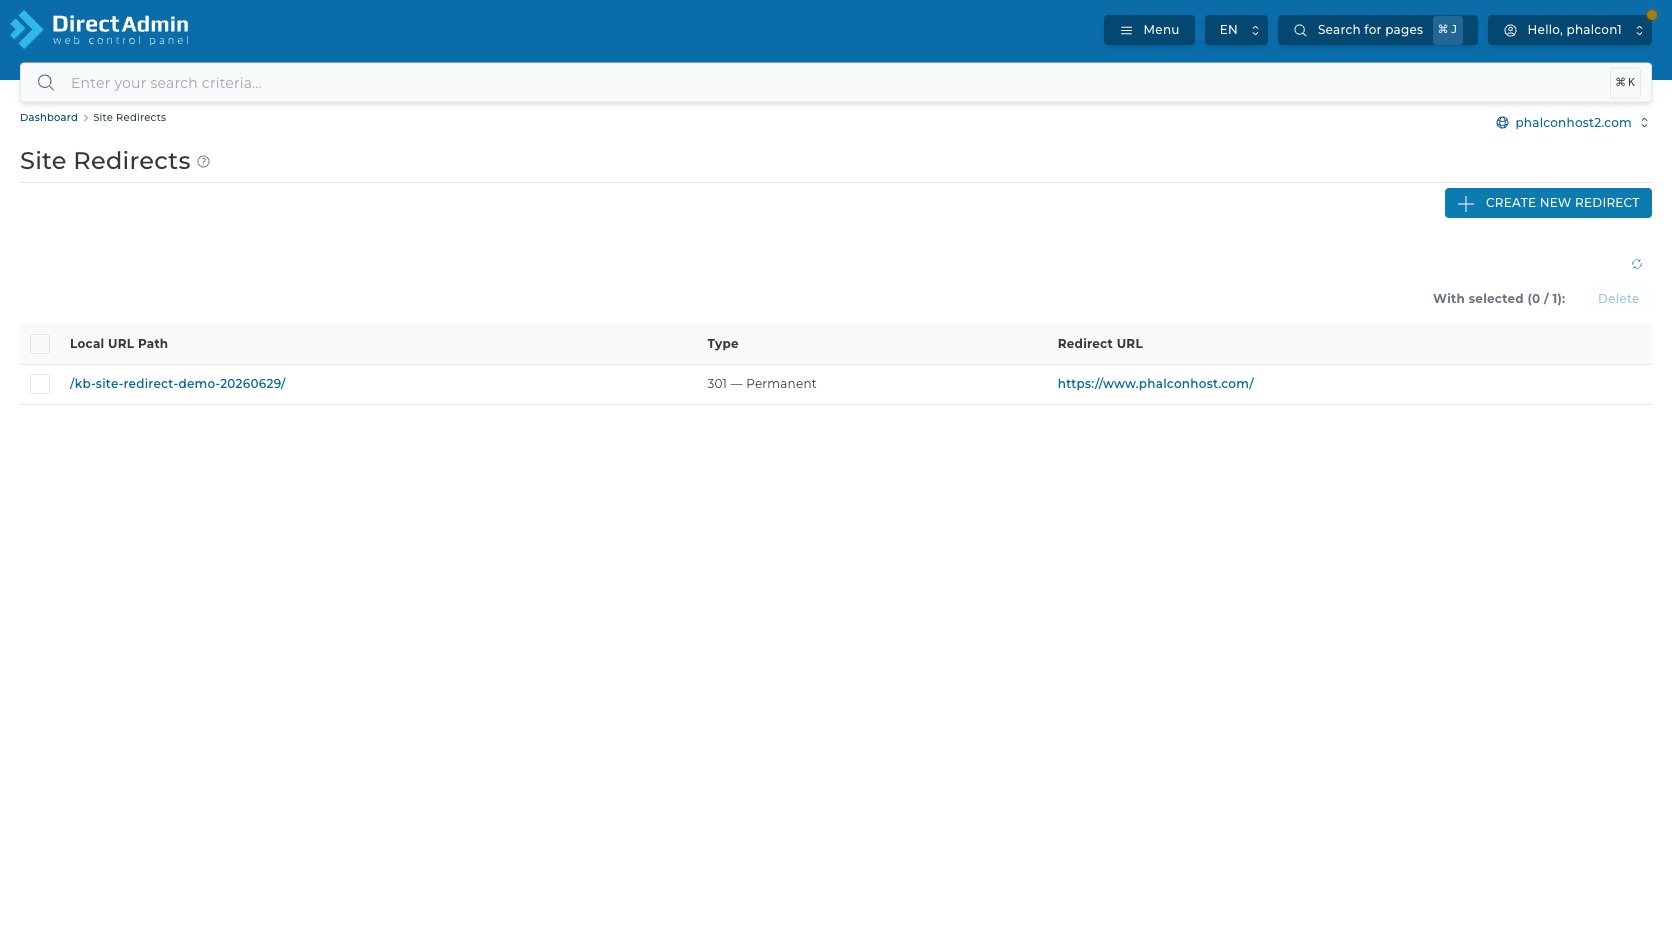Create a new redirect
1672x941 pixels.
pyautogui.click(x=1548, y=203)
